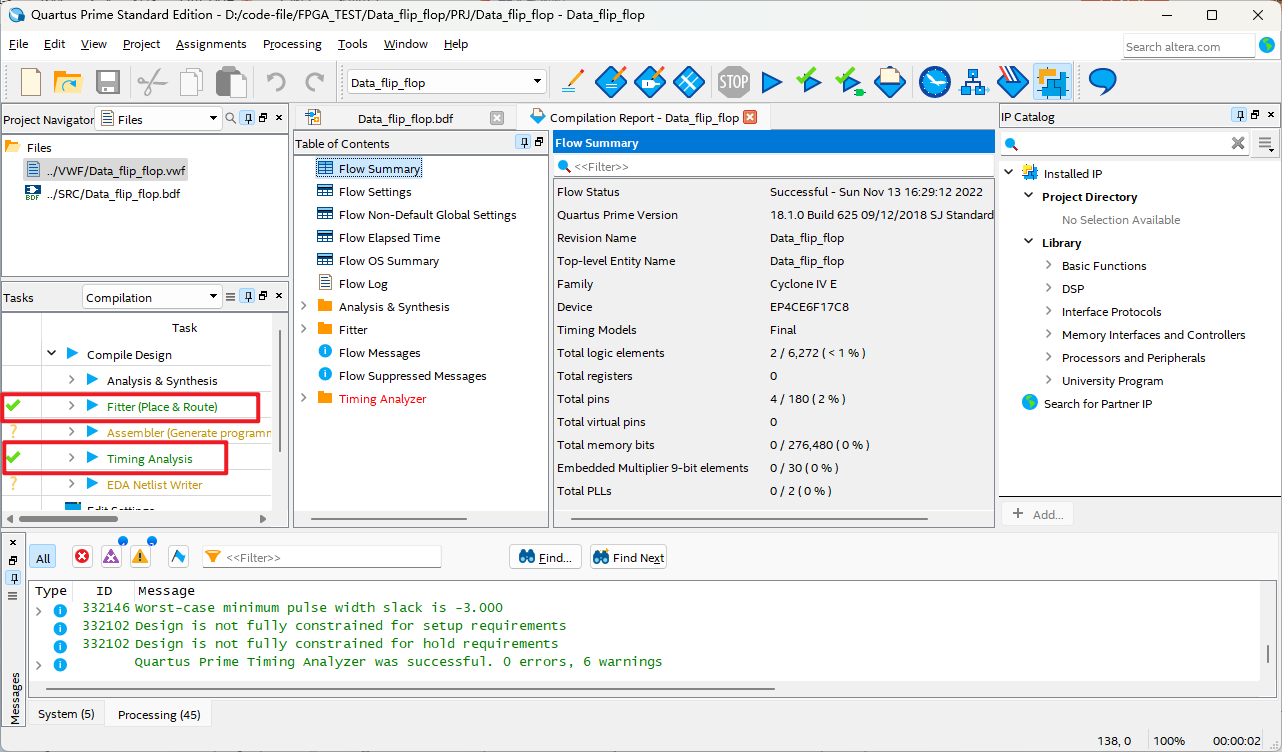
Task: Toggle the All messages filter
Action: [x=43, y=558]
